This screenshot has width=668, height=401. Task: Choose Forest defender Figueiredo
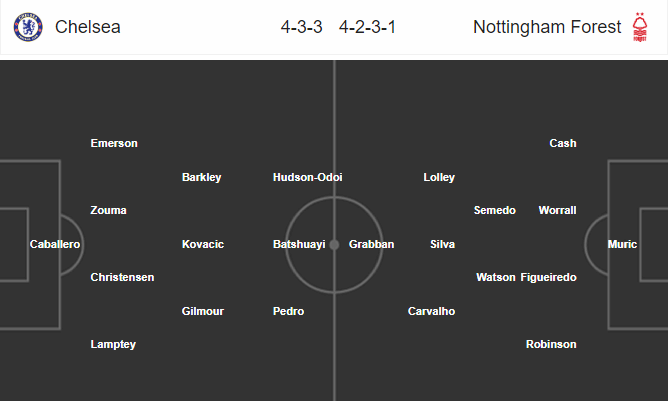point(549,277)
